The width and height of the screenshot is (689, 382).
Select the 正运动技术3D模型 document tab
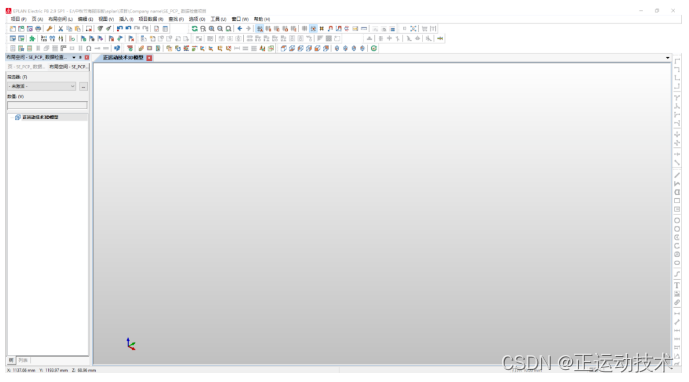pos(123,58)
